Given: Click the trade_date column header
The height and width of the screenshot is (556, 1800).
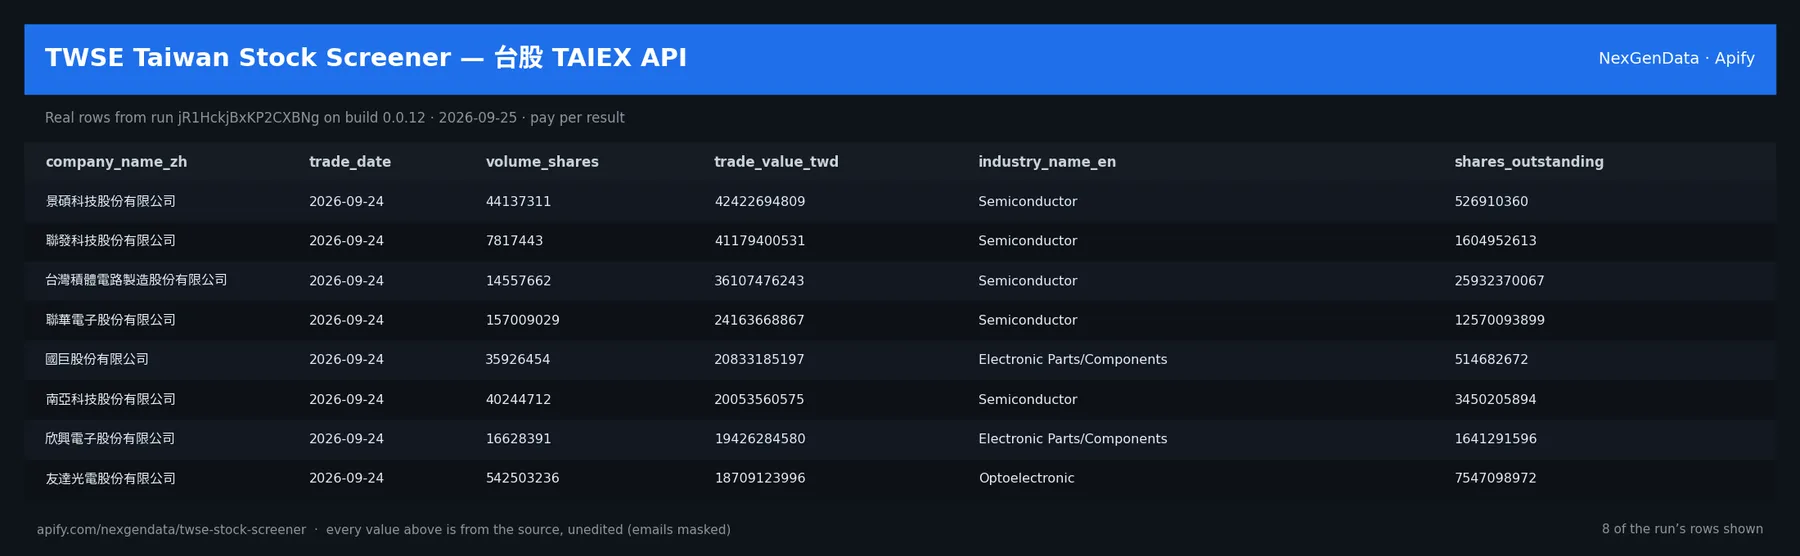Looking at the screenshot, I should point(350,162).
